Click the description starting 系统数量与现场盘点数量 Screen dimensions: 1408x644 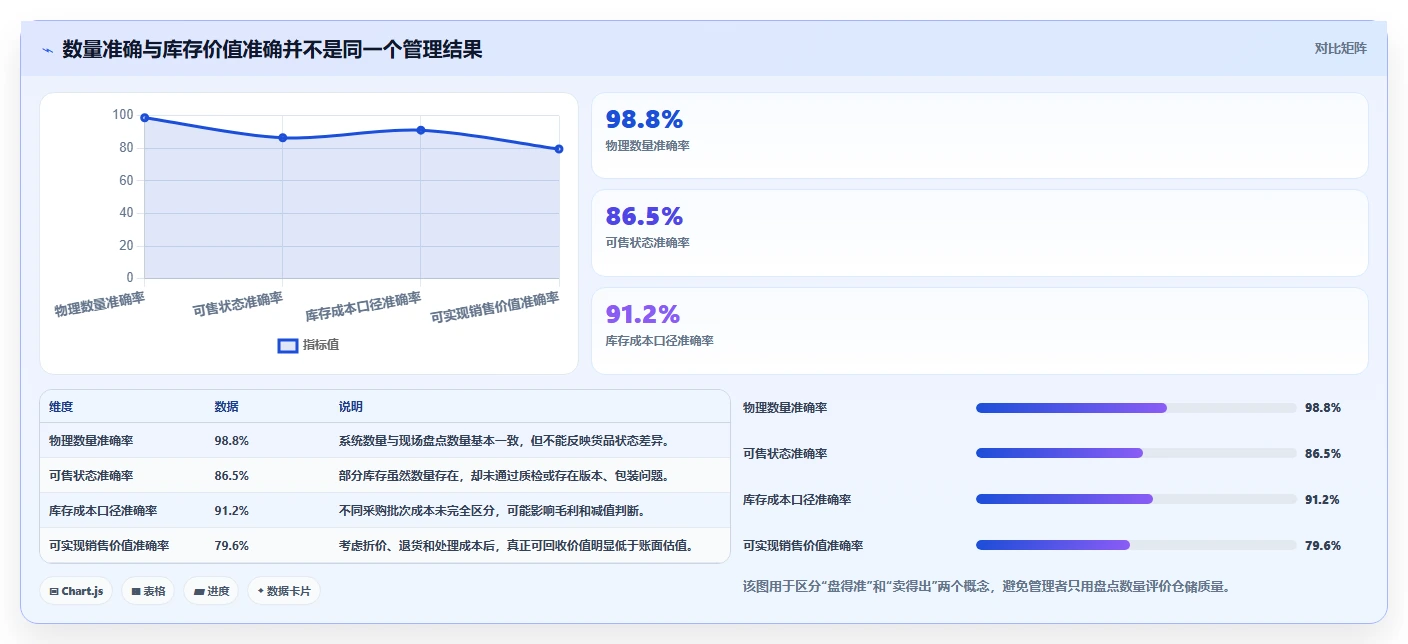point(504,441)
